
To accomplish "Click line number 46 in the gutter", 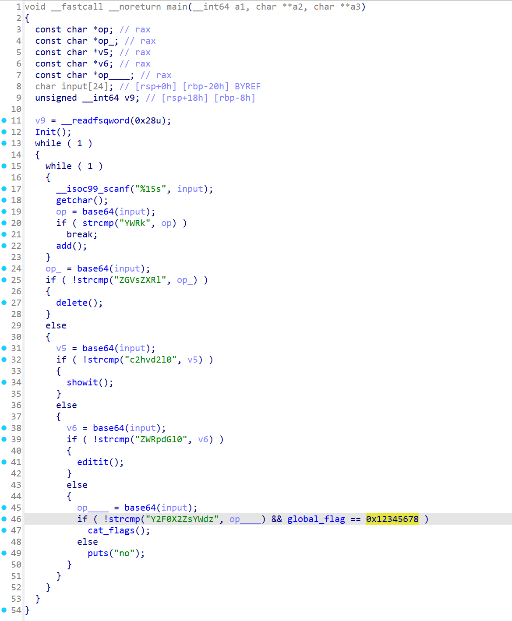I will 16,519.
